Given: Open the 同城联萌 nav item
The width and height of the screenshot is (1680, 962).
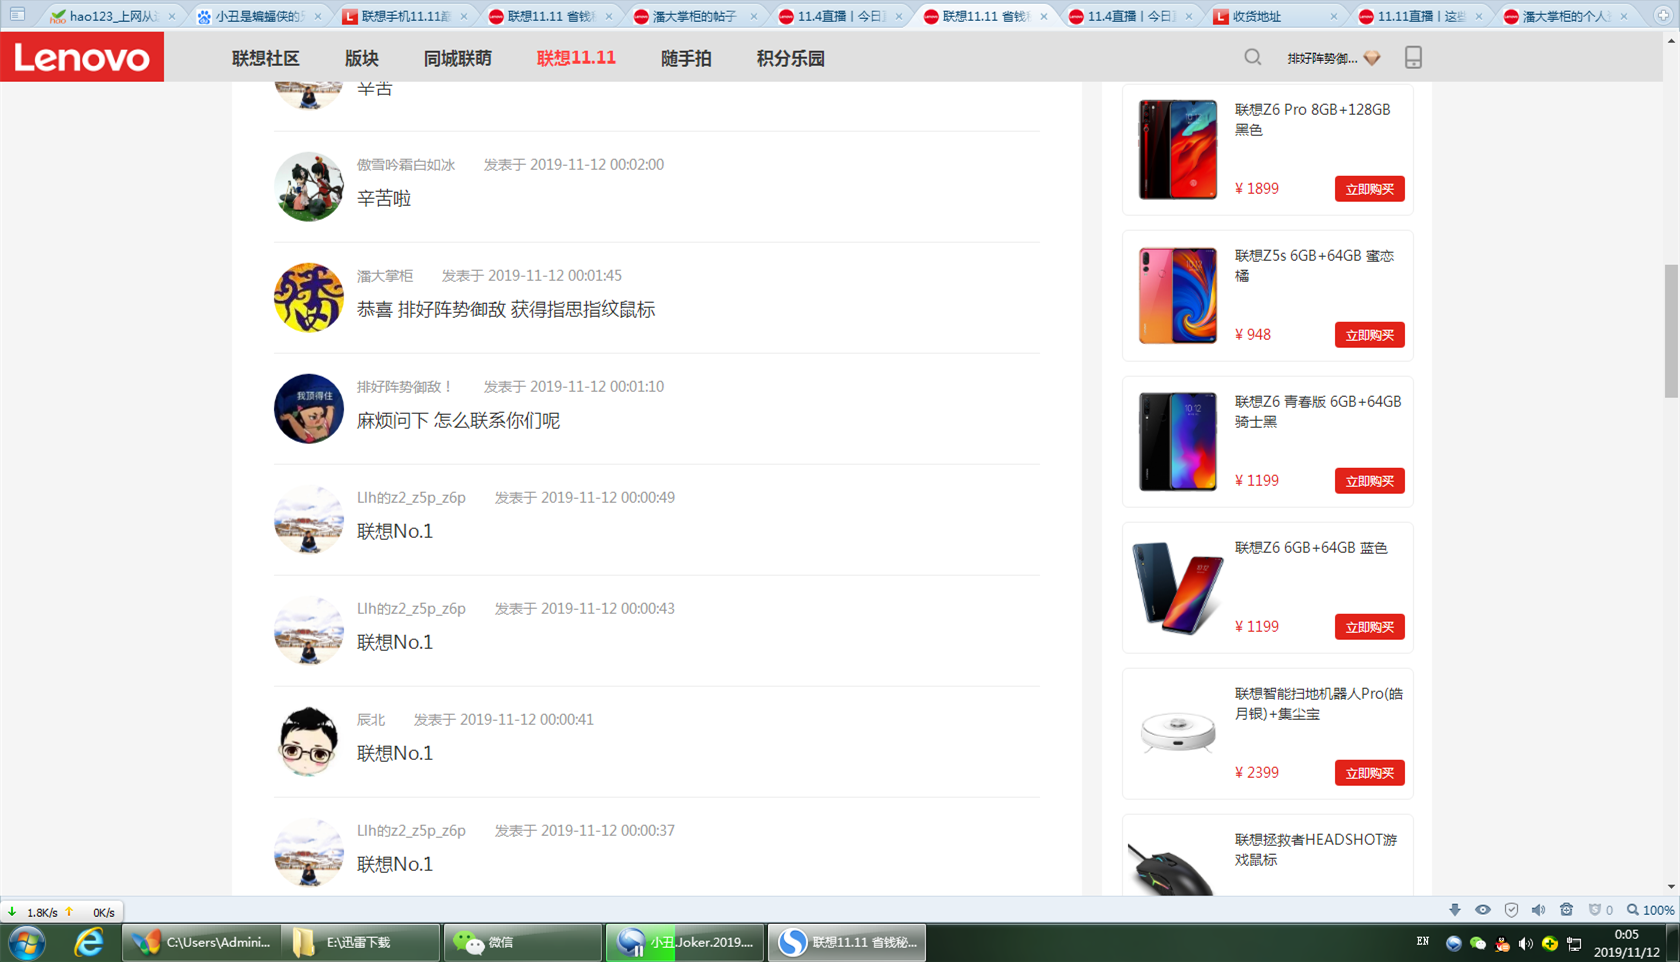Looking at the screenshot, I should (x=457, y=58).
